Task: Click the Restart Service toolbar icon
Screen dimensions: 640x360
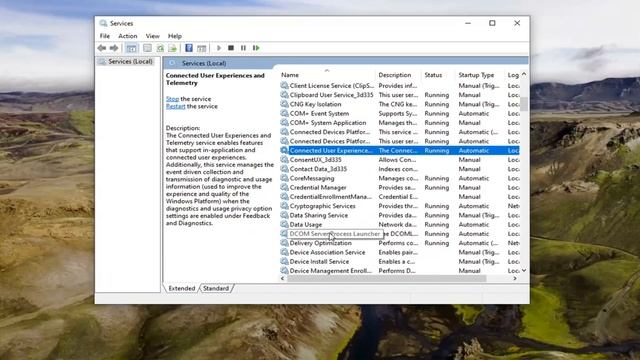Action: 256,48
